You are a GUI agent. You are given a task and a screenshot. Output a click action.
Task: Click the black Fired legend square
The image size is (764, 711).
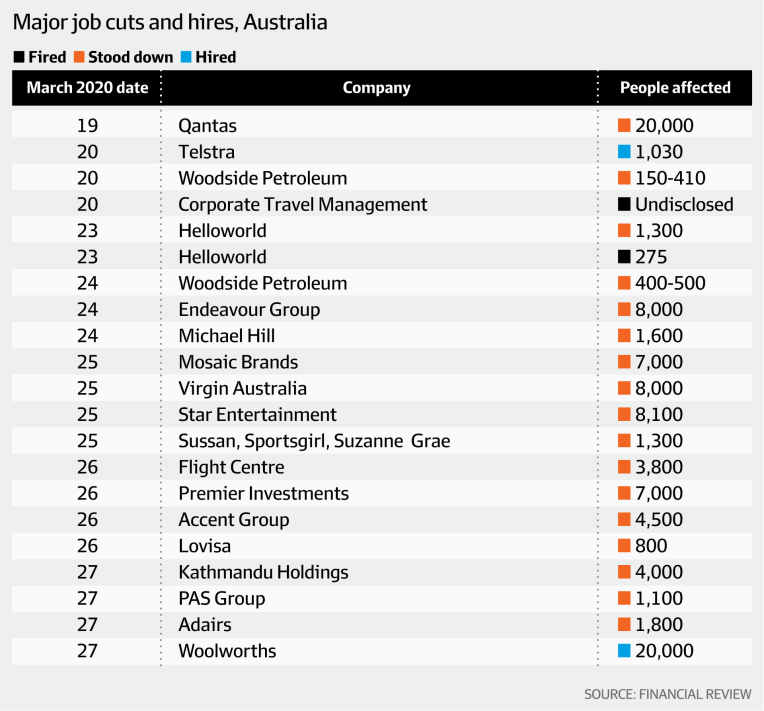pyautogui.click(x=19, y=57)
